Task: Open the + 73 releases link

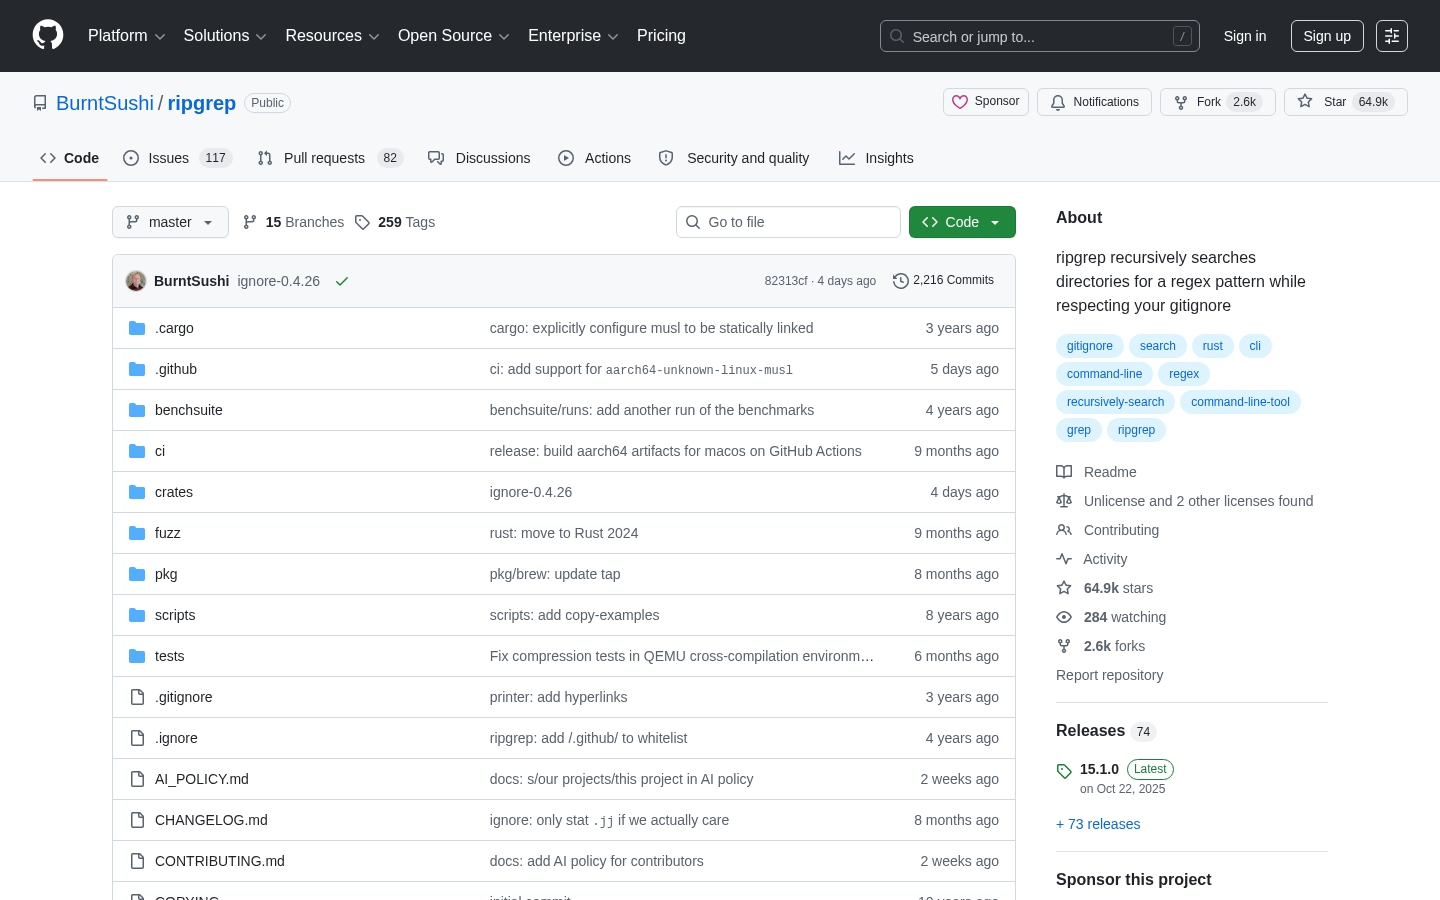Action: (1098, 824)
